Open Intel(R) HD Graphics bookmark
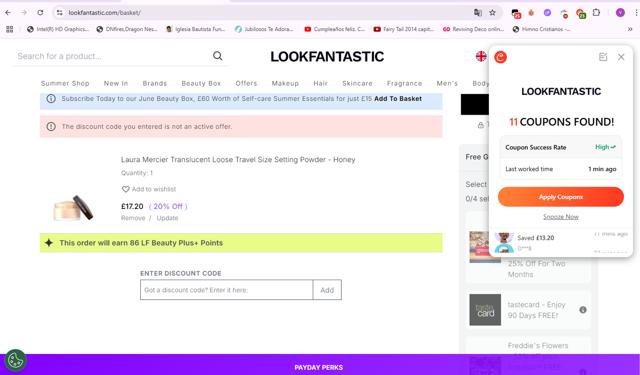 pos(58,29)
